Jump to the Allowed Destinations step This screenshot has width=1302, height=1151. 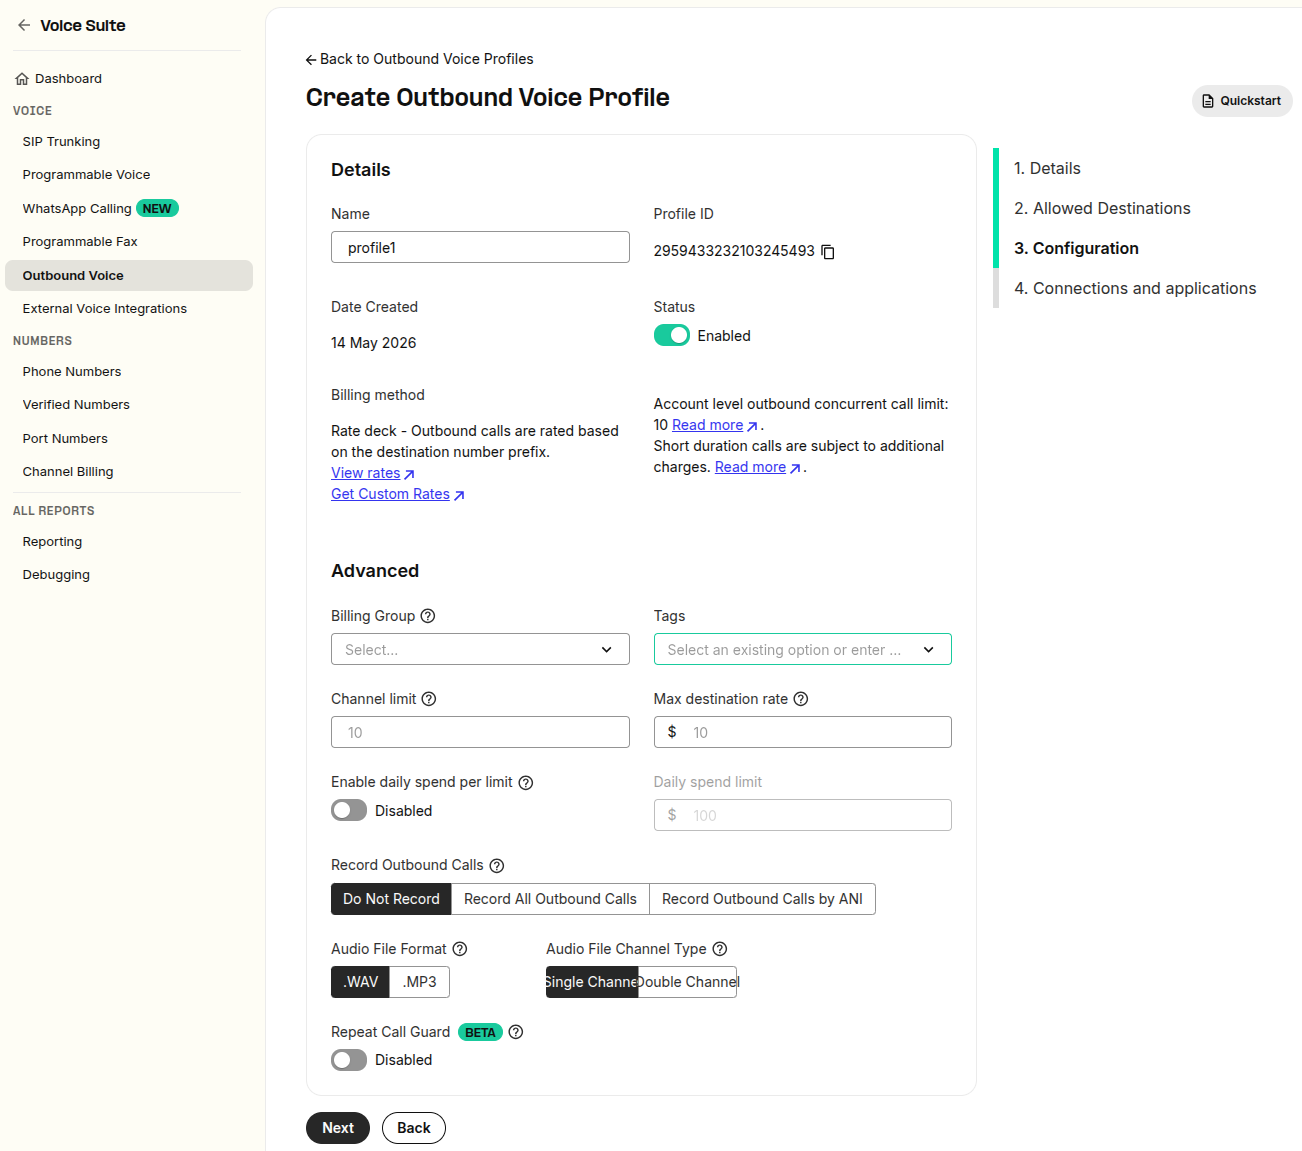click(1102, 208)
